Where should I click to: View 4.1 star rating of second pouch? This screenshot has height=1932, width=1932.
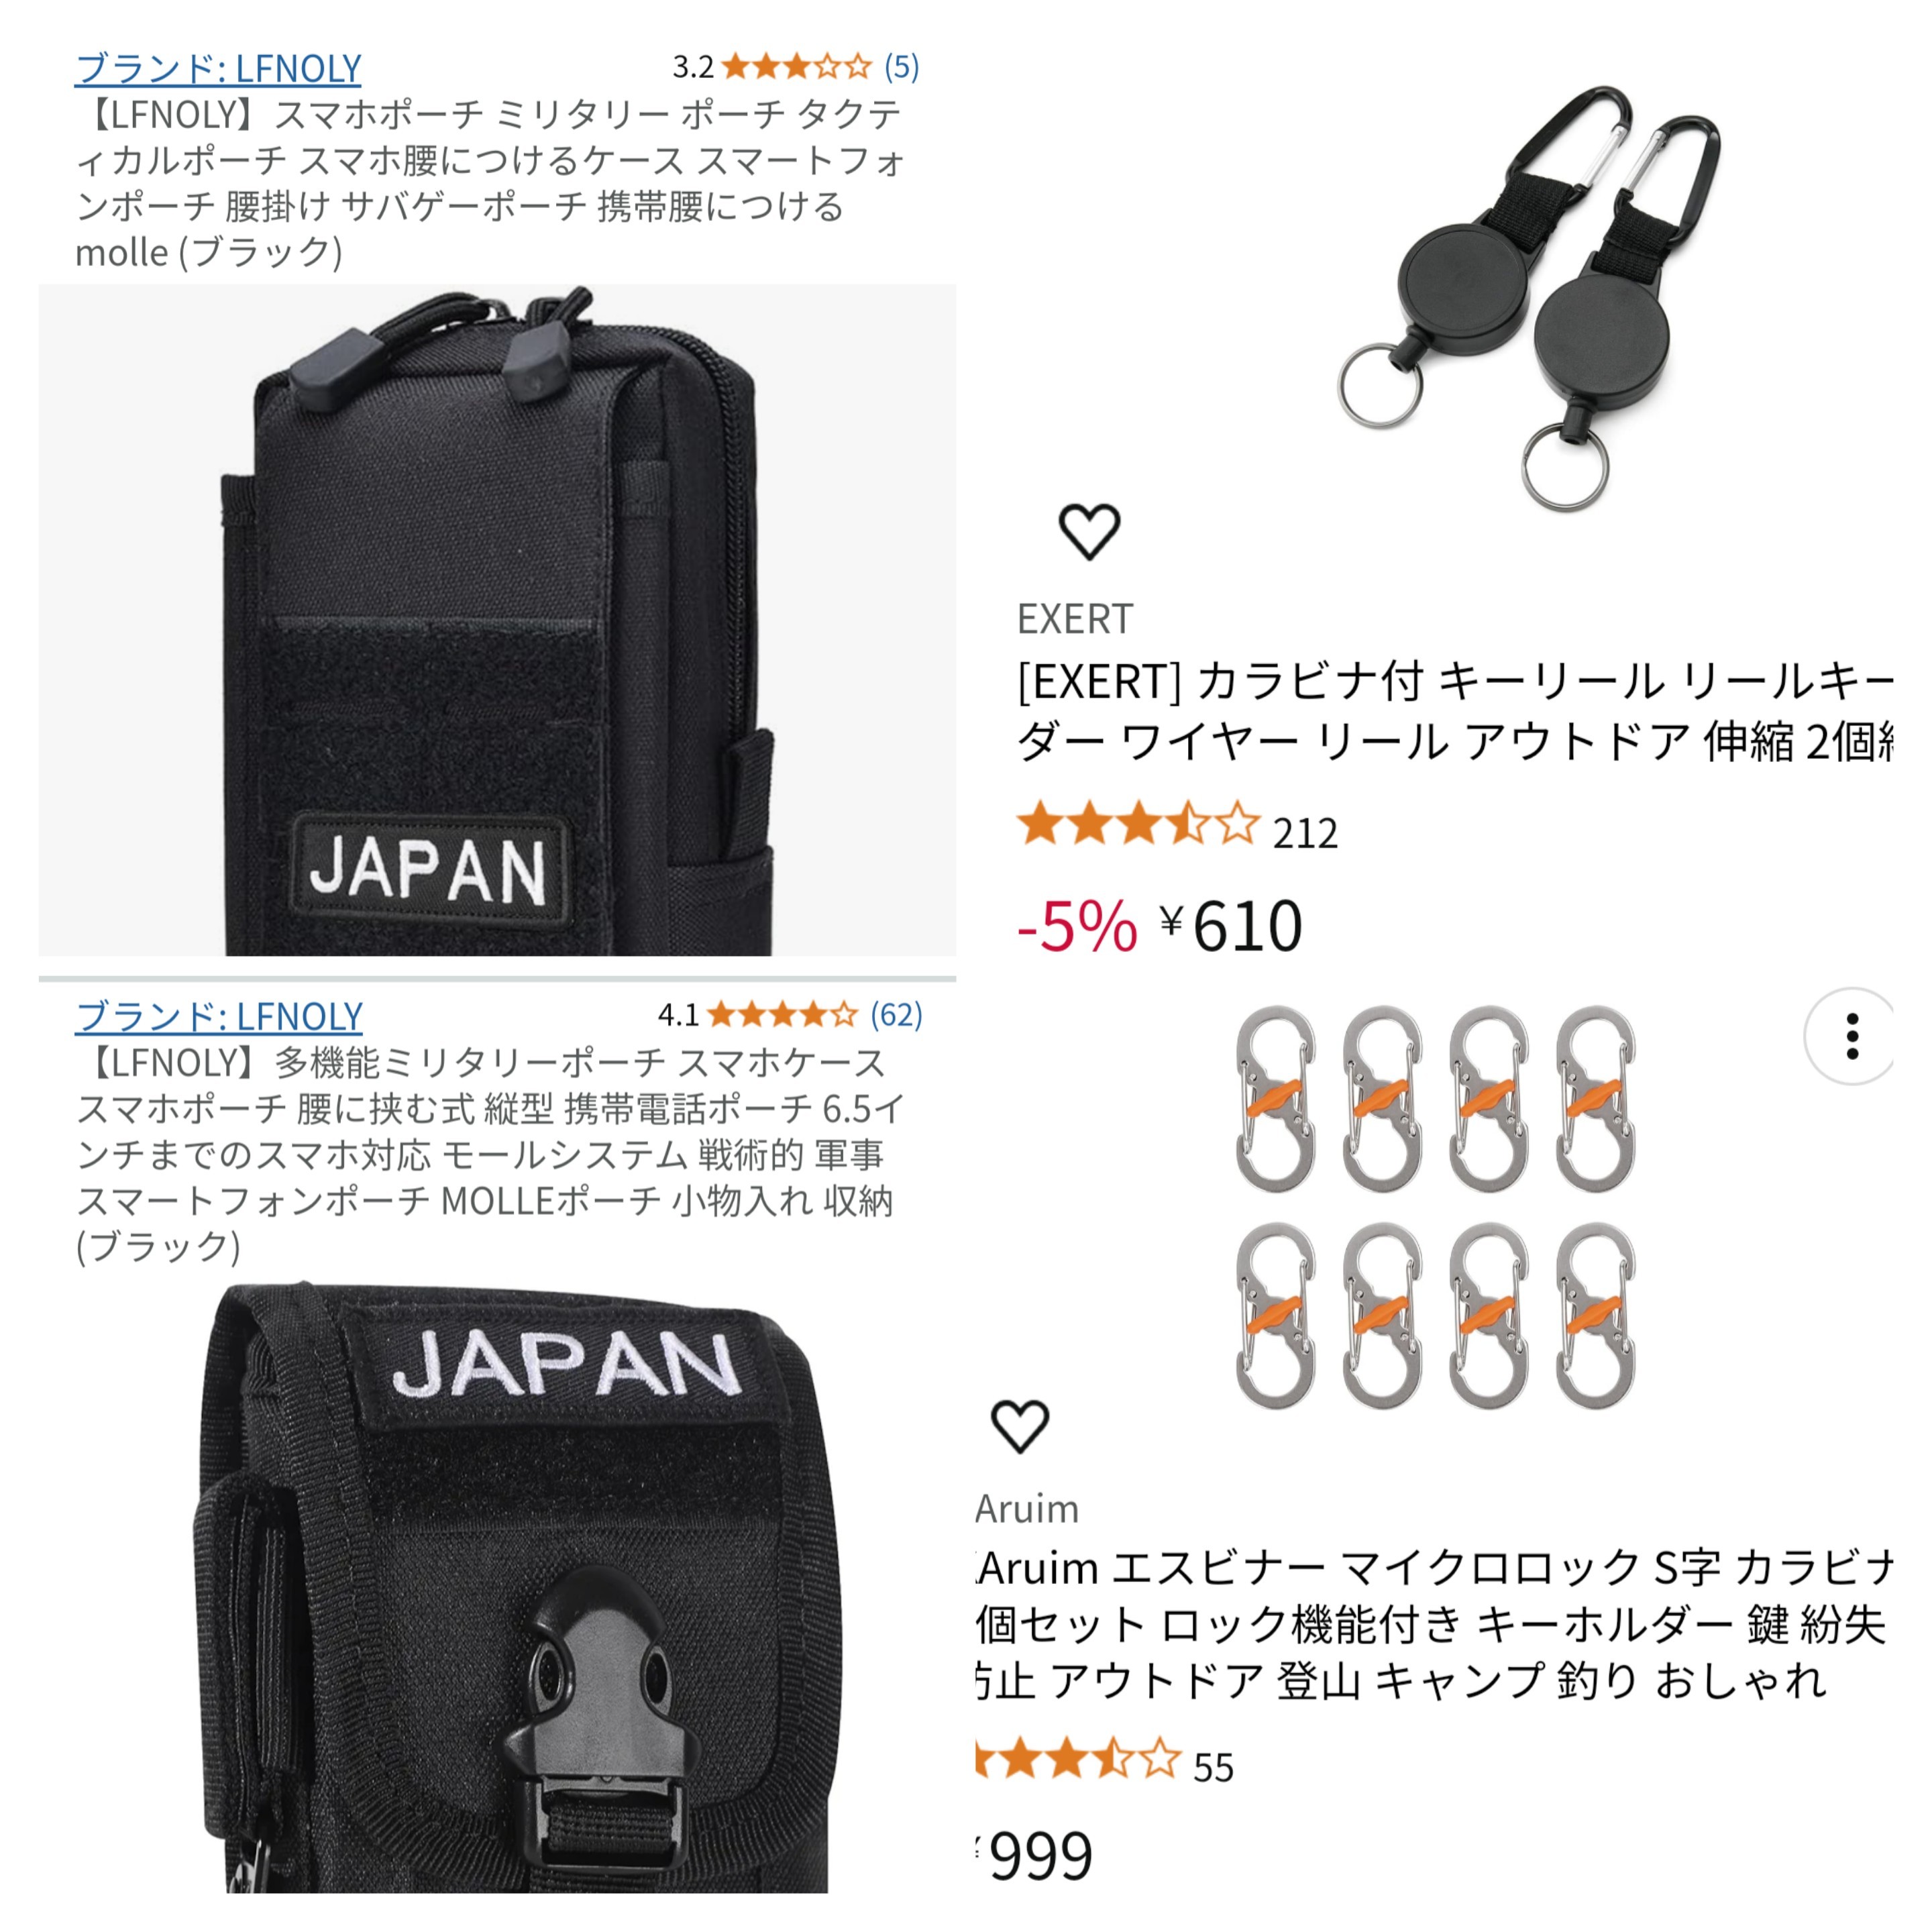758,1015
